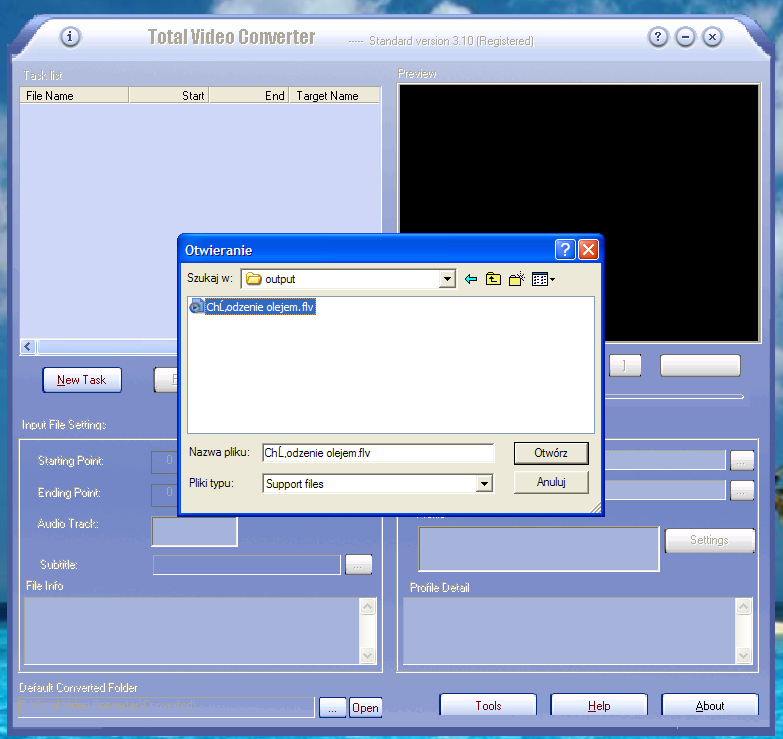Open the Help button at the bottom
783x739 pixels.
tap(599, 705)
